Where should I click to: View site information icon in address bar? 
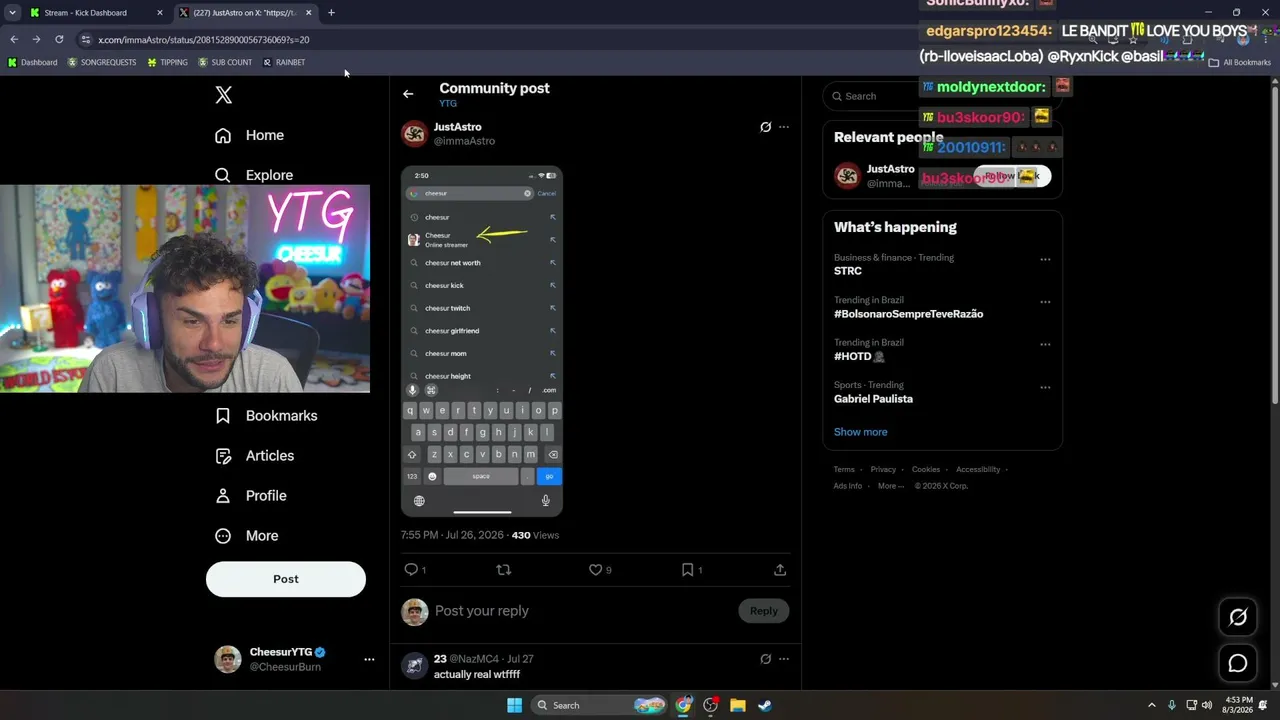click(x=86, y=40)
